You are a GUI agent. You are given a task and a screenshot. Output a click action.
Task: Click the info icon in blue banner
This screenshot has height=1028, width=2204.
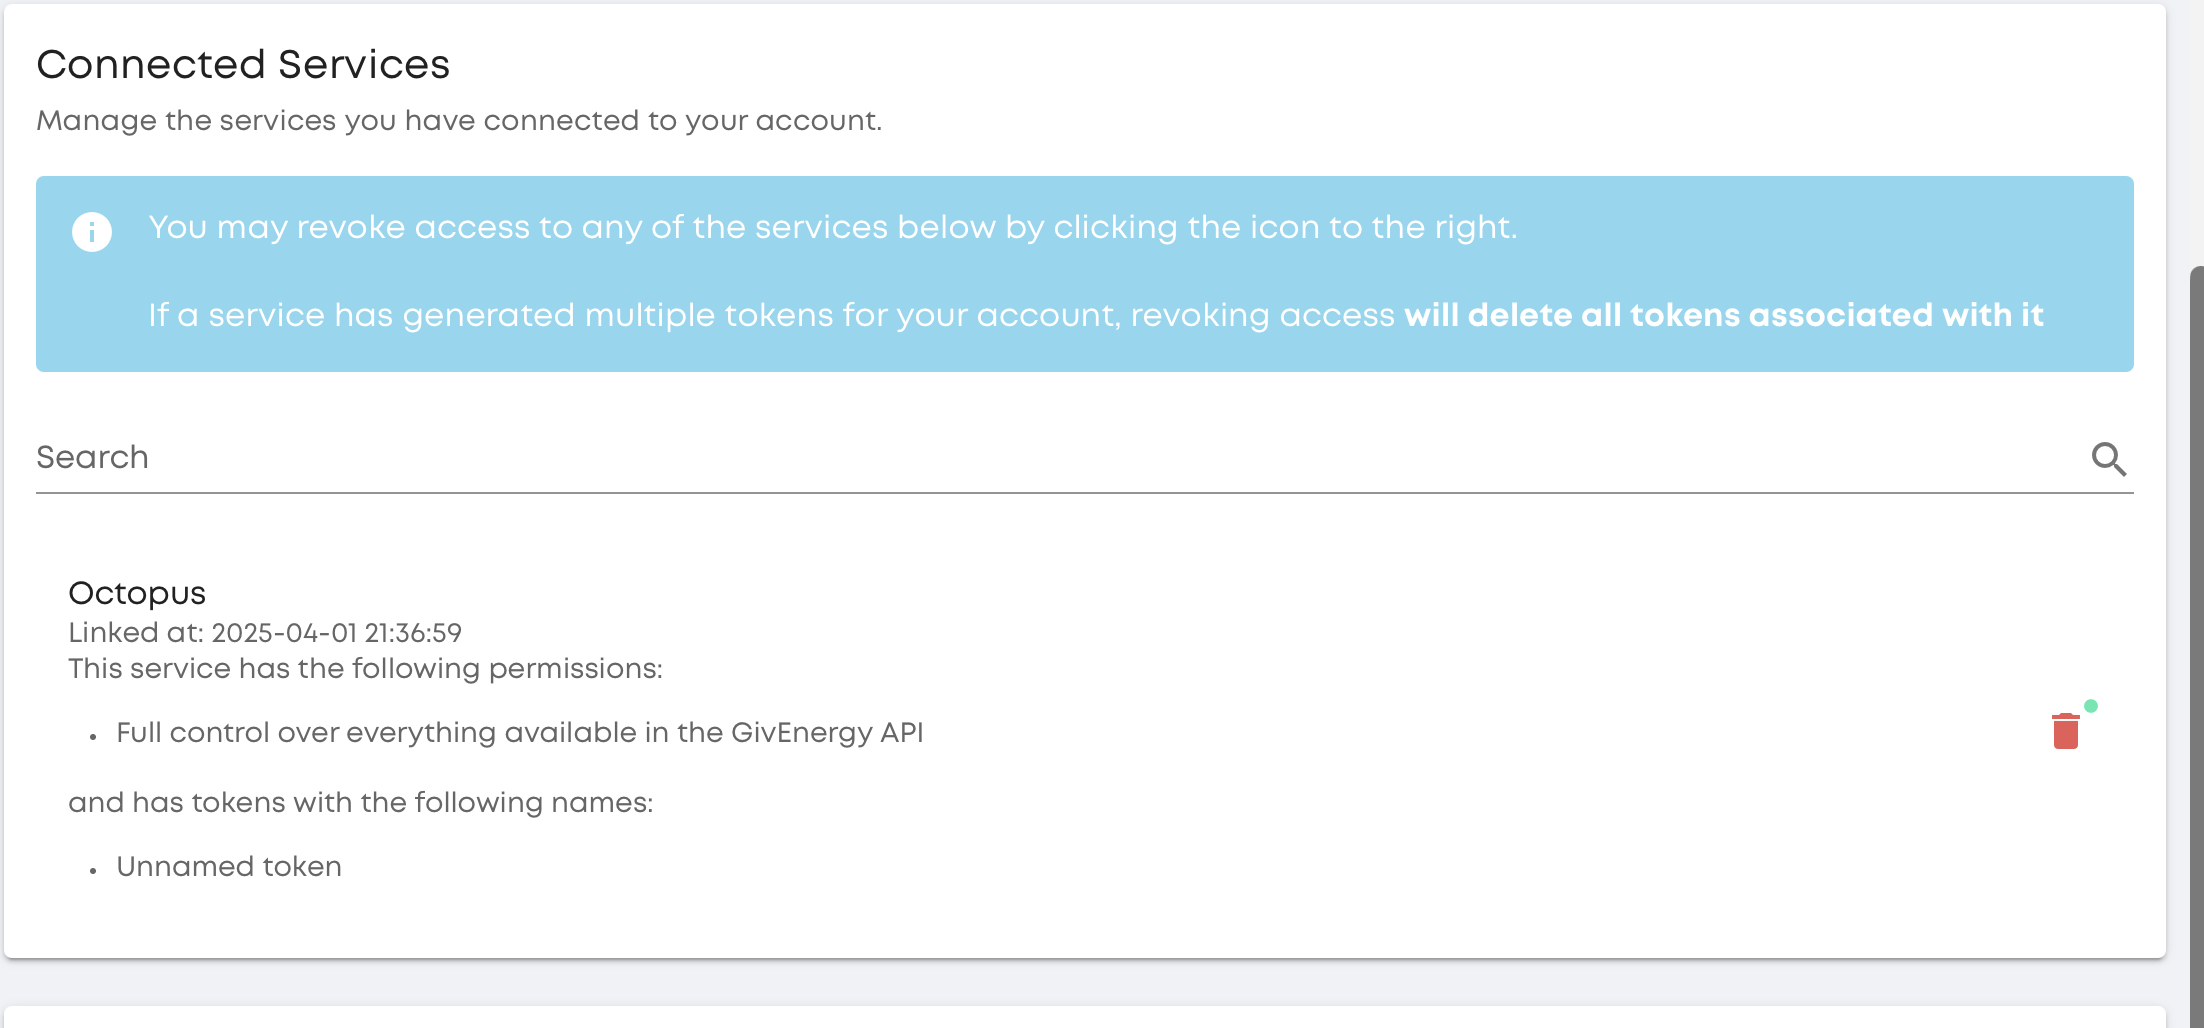click(92, 232)
